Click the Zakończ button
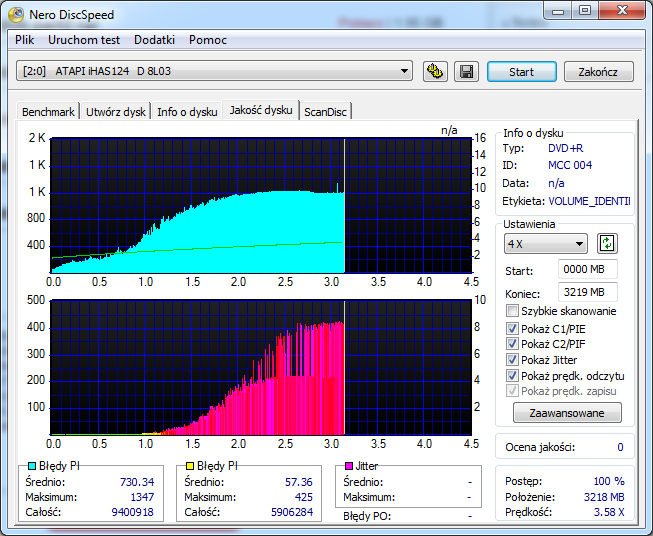Viewport: 653px width, 536px height. click(x=598, y=72)
